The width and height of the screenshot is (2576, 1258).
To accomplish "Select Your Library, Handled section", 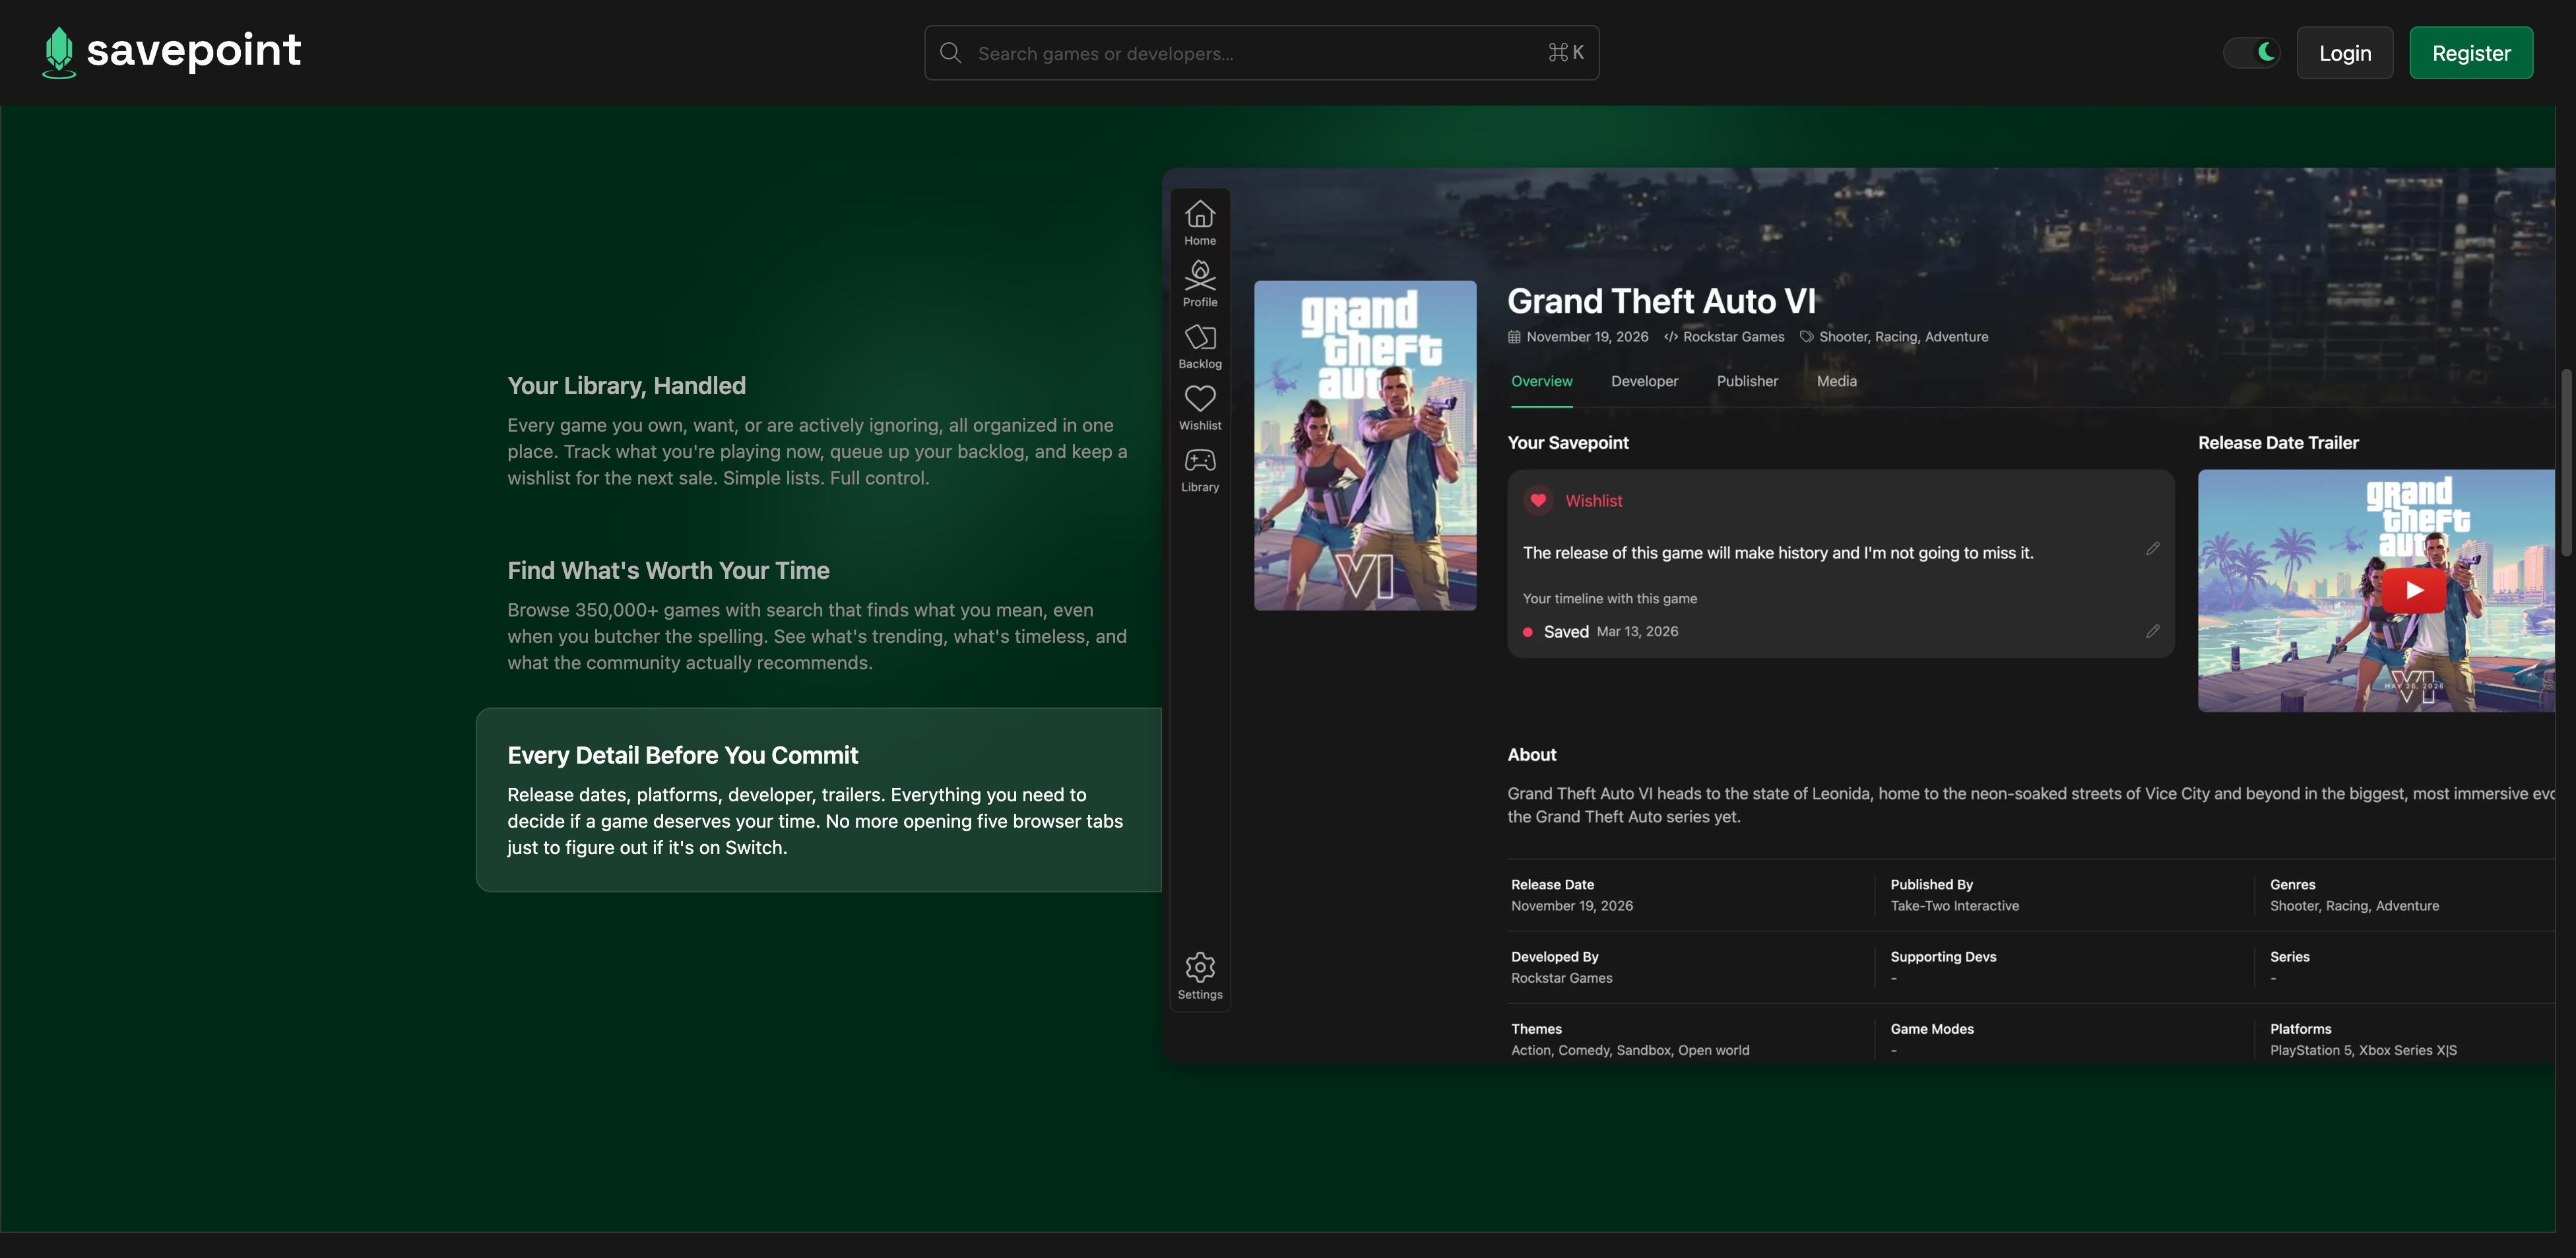I will [818, 431].
